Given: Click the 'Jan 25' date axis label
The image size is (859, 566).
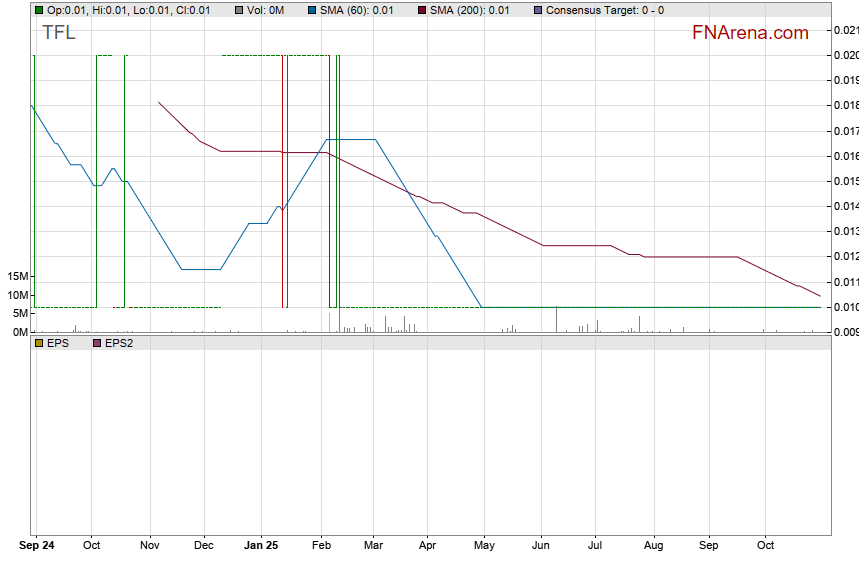Looking at the screenshot, I should point(261,546).
